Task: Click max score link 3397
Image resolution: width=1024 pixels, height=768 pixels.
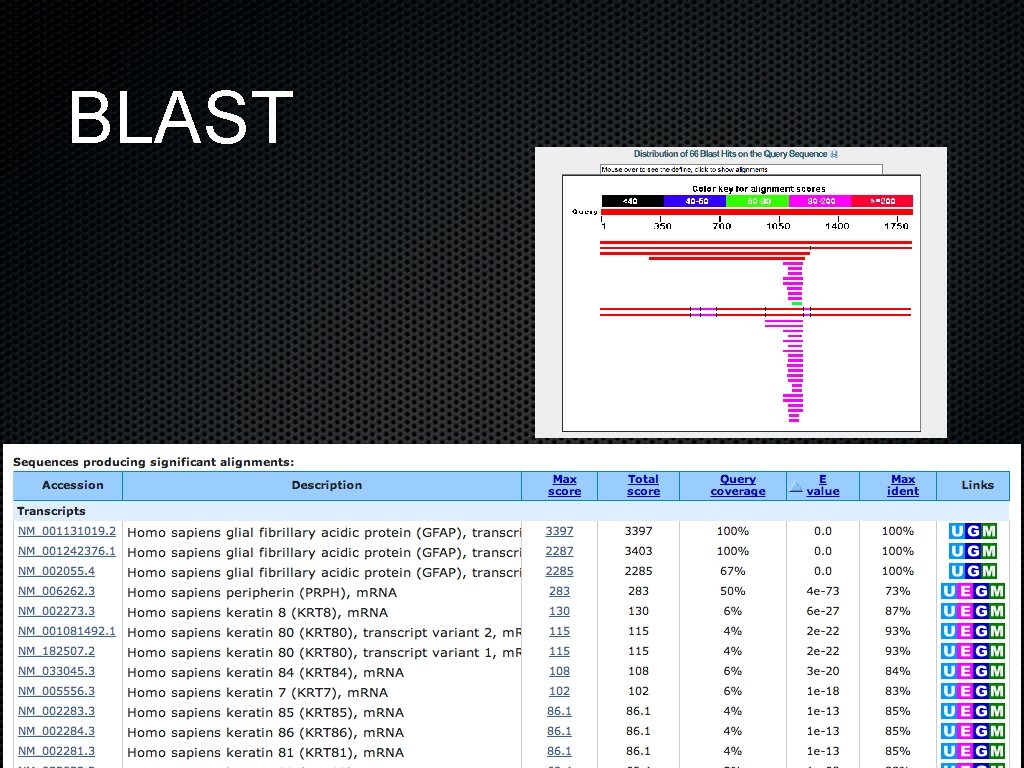Action: tap(560, 532)
